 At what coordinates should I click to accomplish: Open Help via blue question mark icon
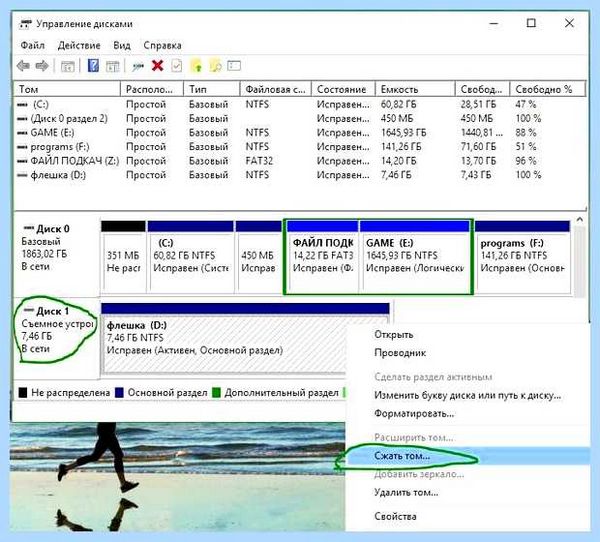(93, 66)
